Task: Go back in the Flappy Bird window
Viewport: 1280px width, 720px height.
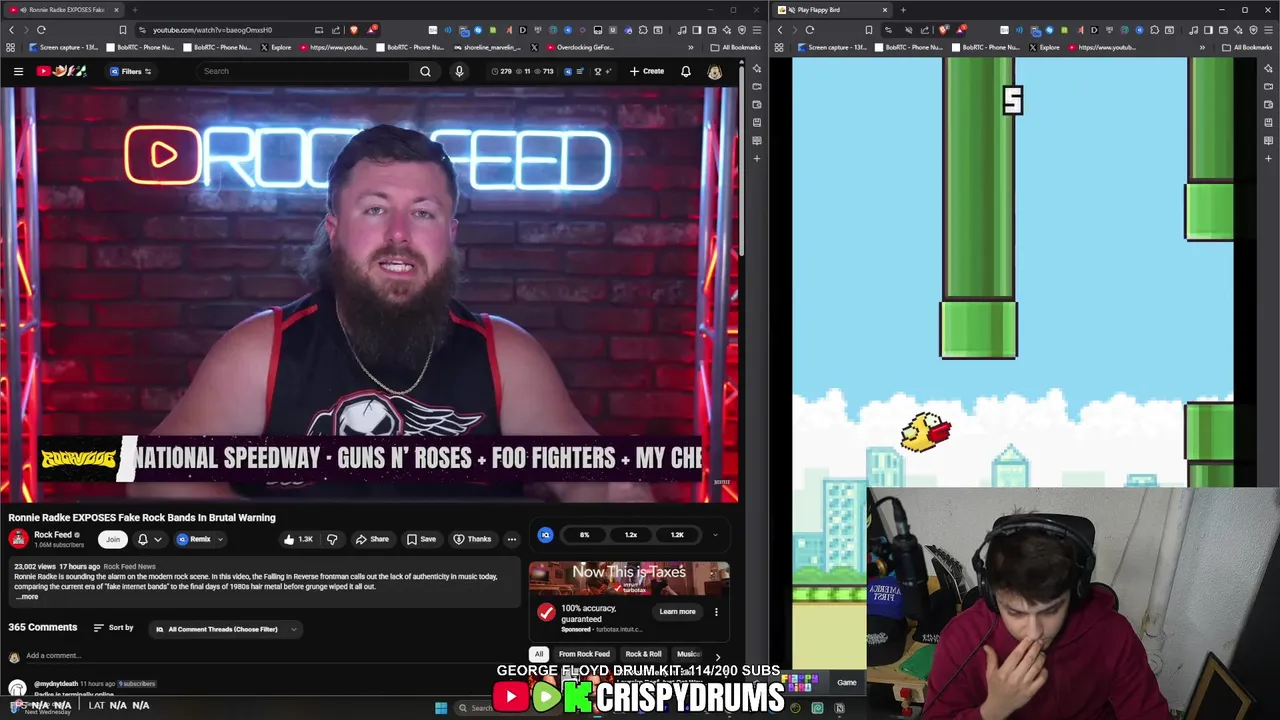Action: point(779,30)
